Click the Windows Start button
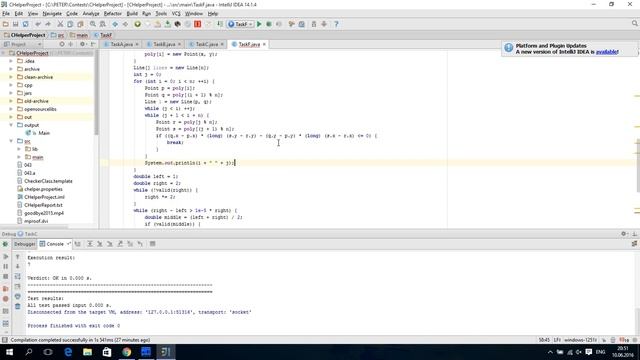Image resolution: width=640 pixels, height=360 pixels. coord(9,352)
